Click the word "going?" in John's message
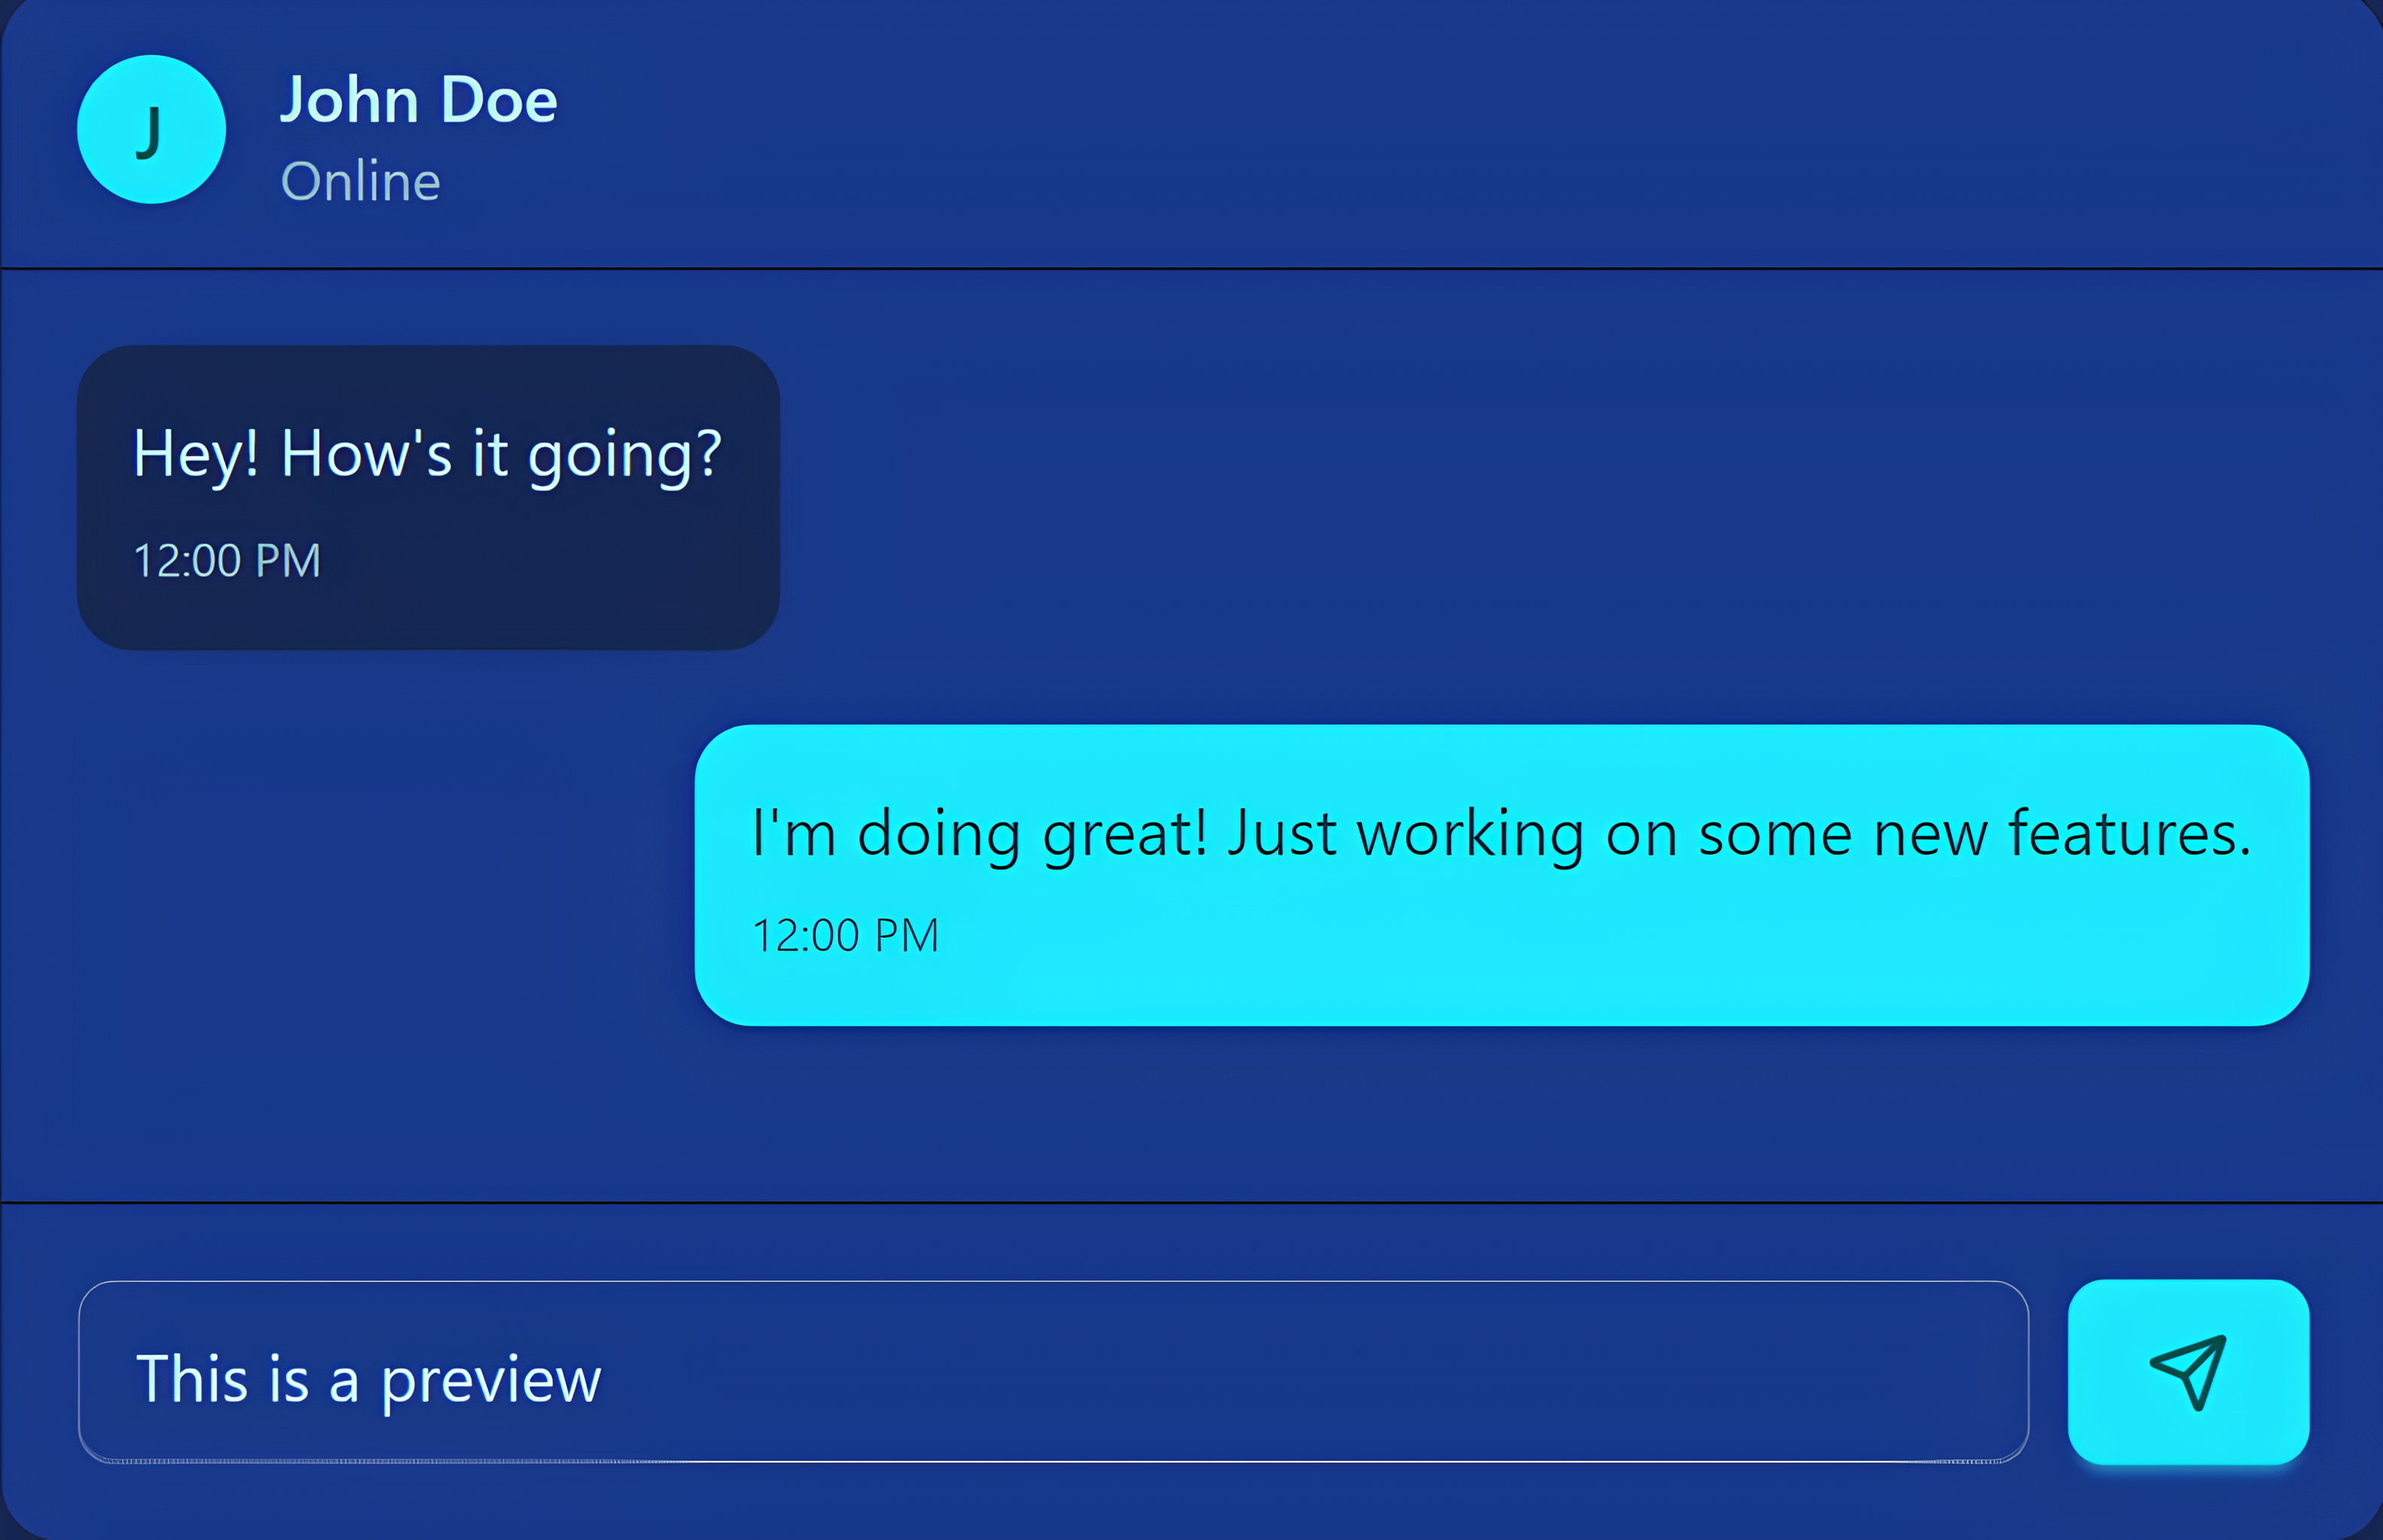The width and height of the screenshot is (2383, 1540). tap(624, 456)
